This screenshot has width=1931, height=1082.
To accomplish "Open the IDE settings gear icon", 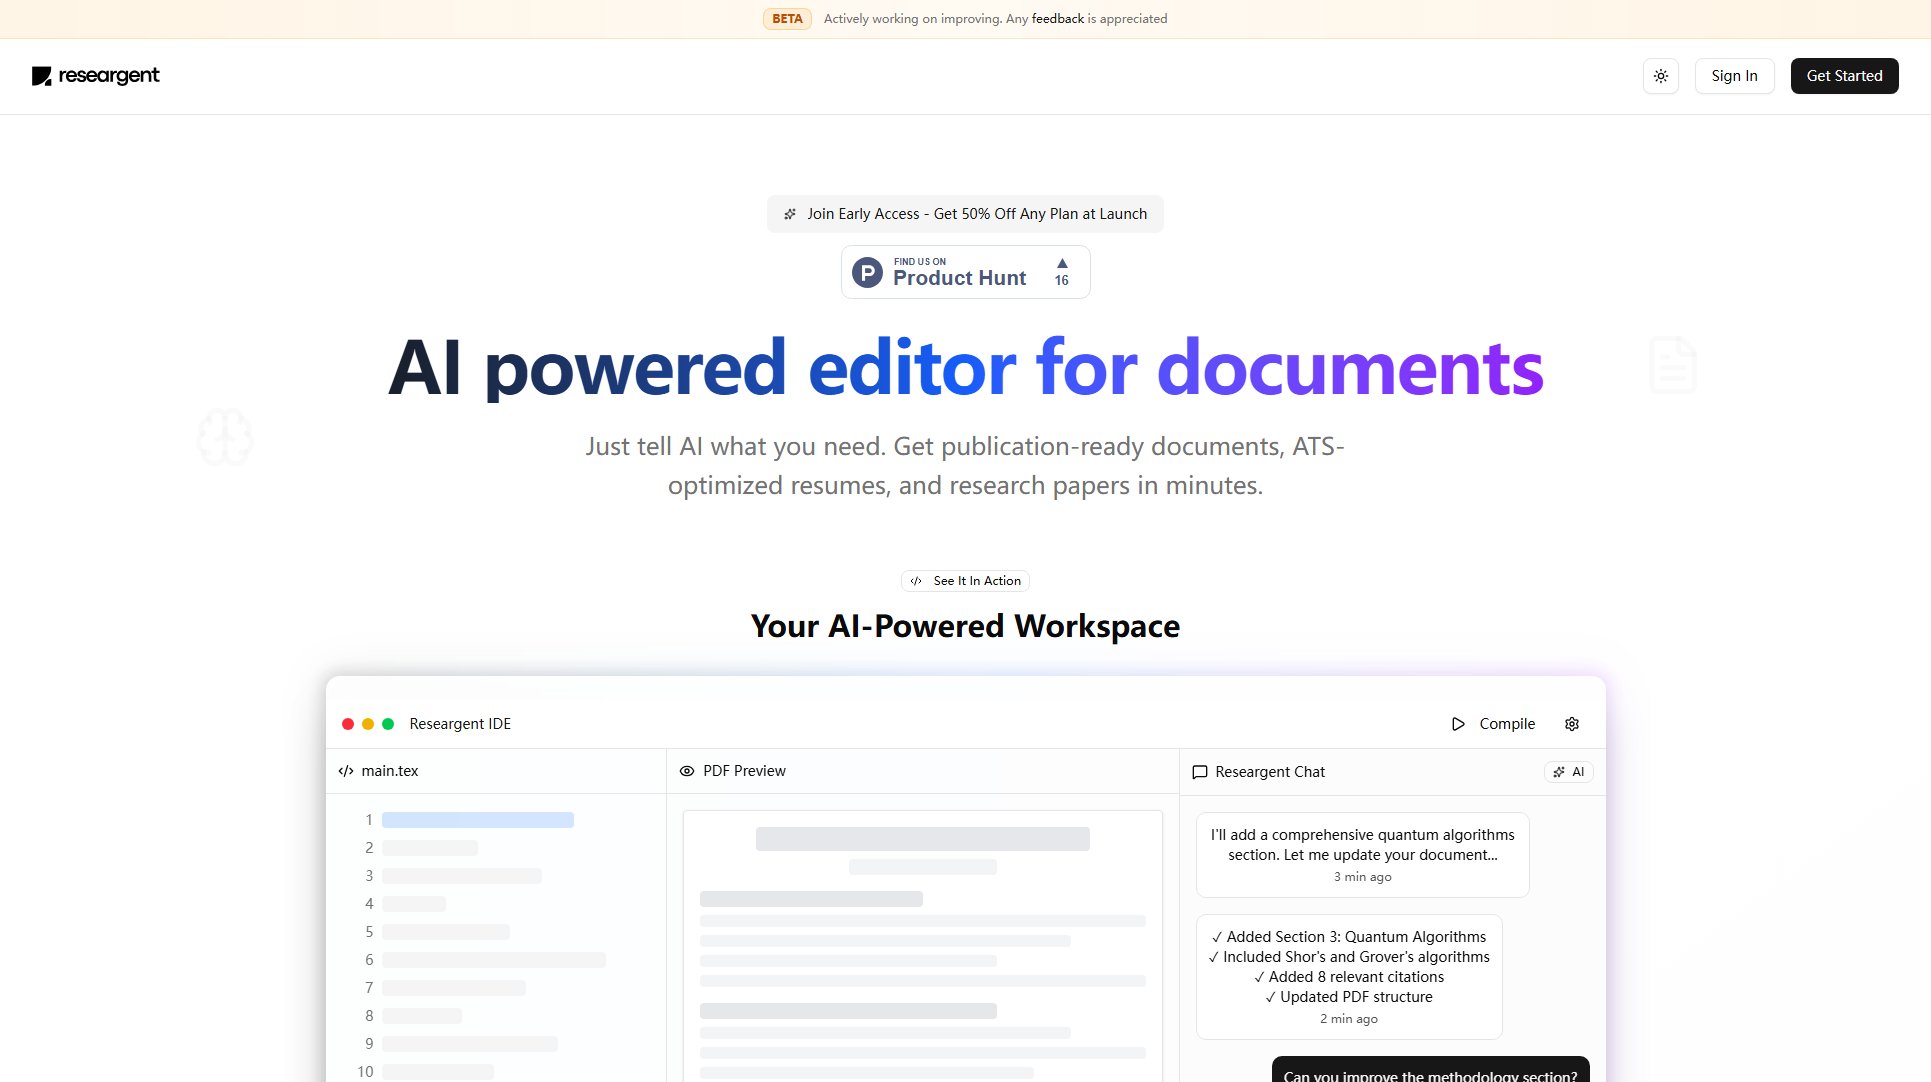I will [x=1572, y=724].
